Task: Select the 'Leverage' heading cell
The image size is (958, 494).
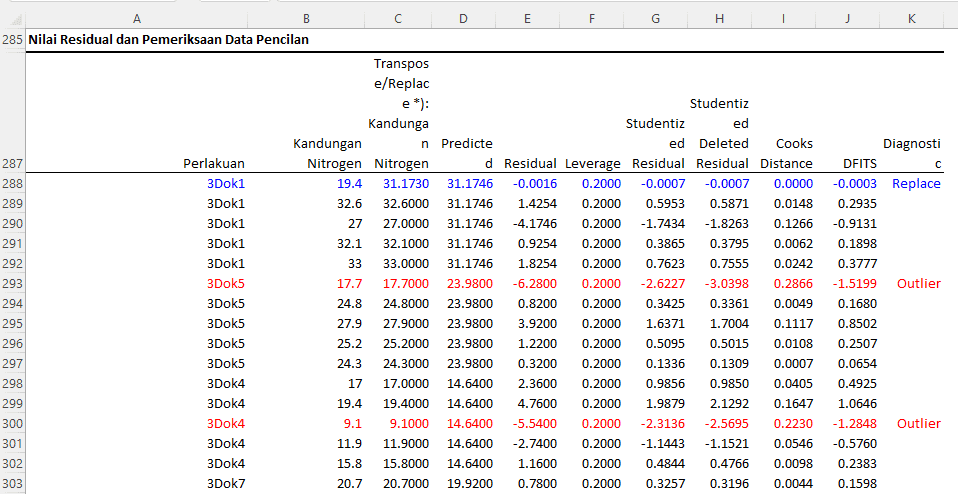Action: click(x=592, y=163)
